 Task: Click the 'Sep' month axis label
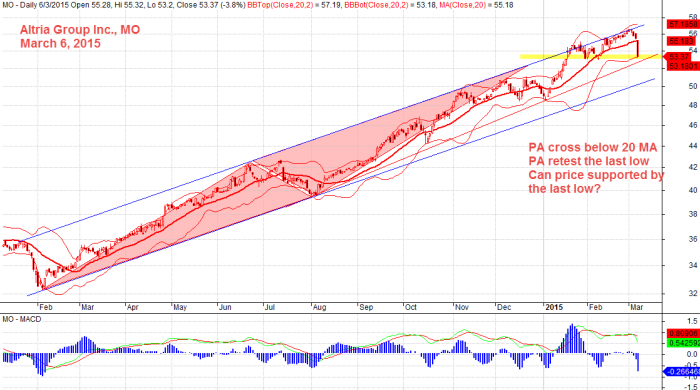pos(366,307)
